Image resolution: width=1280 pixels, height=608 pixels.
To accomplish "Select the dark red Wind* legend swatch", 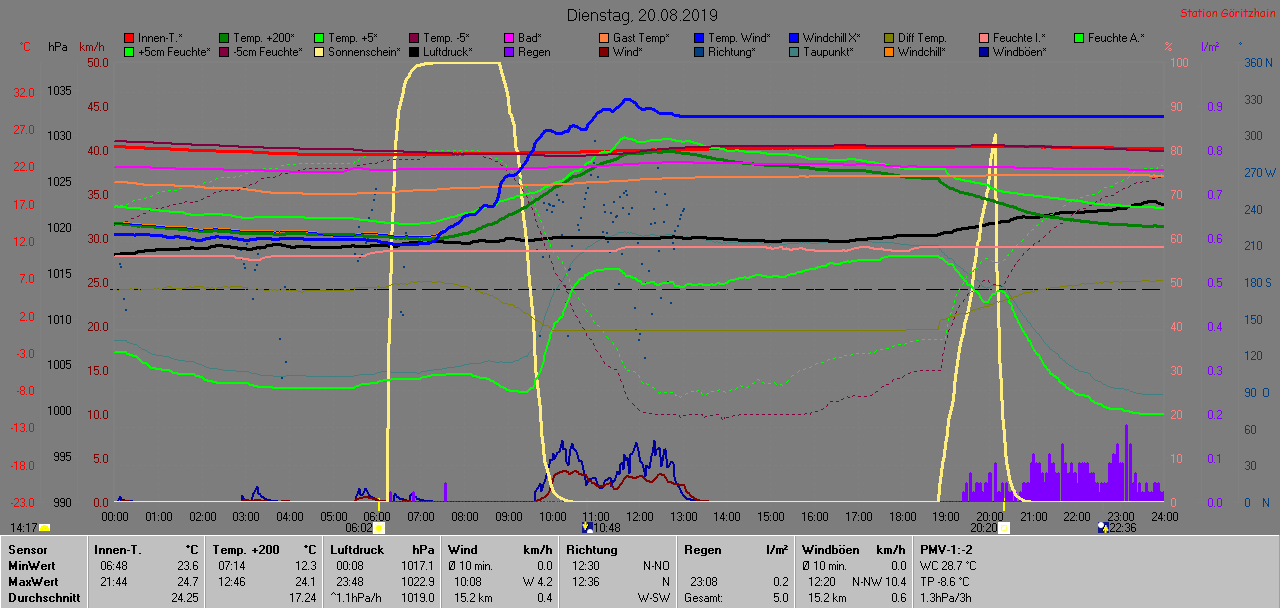I will (604, 51).
